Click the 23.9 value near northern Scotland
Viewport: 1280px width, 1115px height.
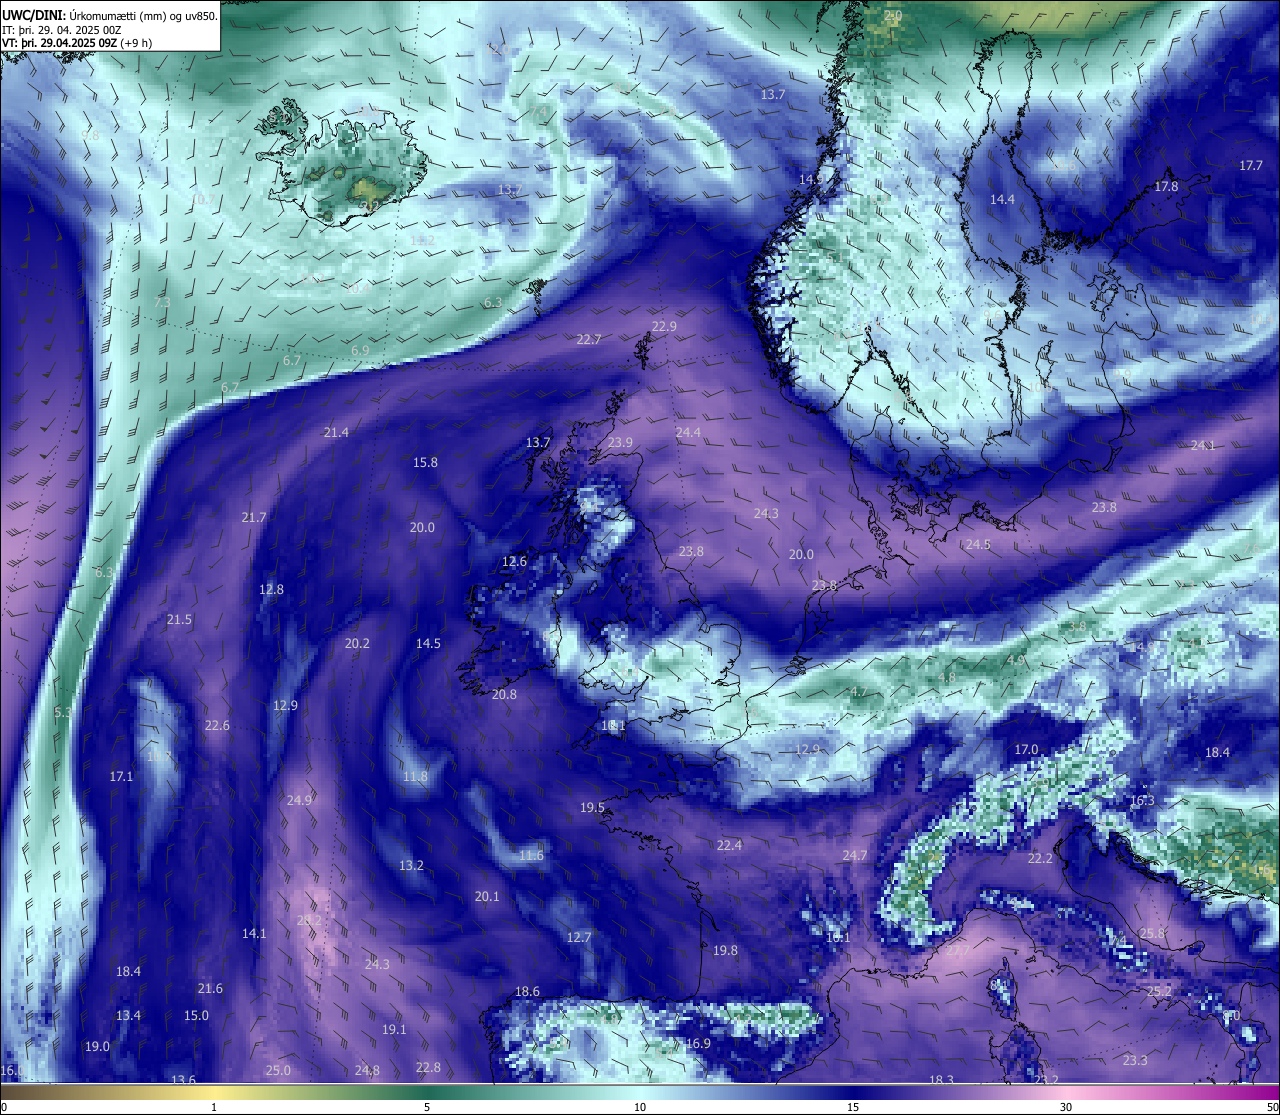click(x=620, y=443)
